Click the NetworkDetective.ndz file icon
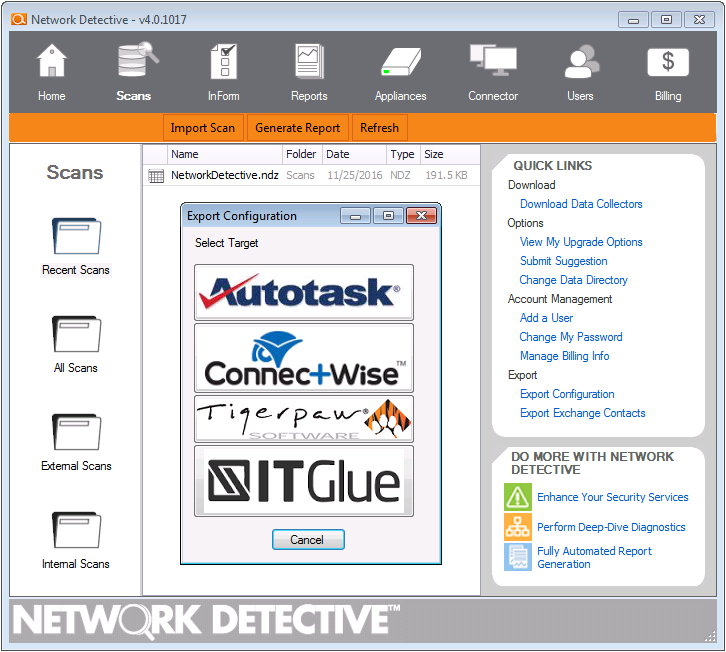The height and width of the screenshot is (652, 726). coord(156,176)
